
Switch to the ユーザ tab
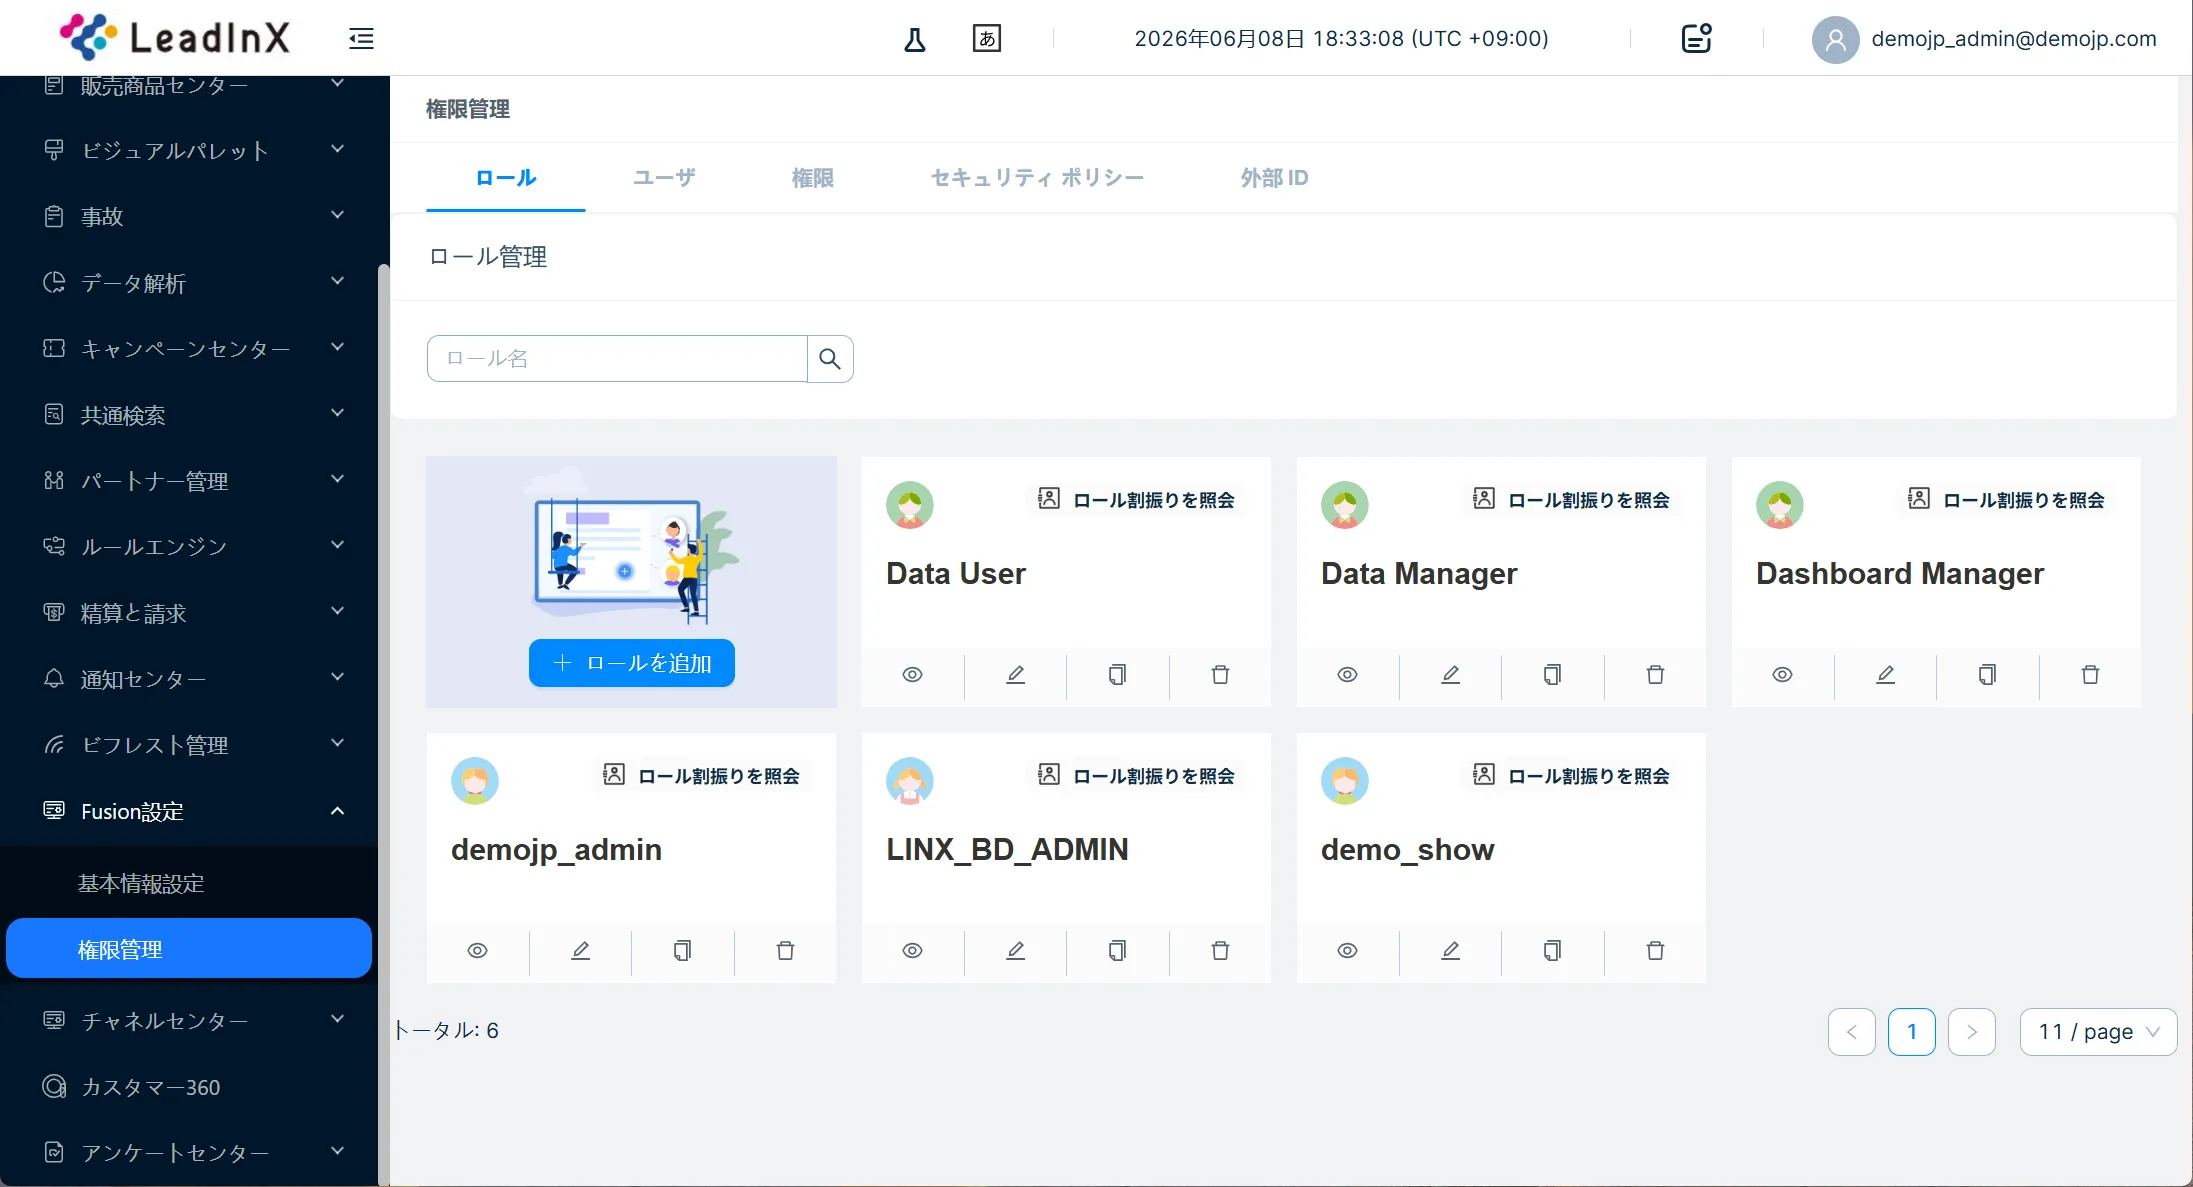pos(664,178)
